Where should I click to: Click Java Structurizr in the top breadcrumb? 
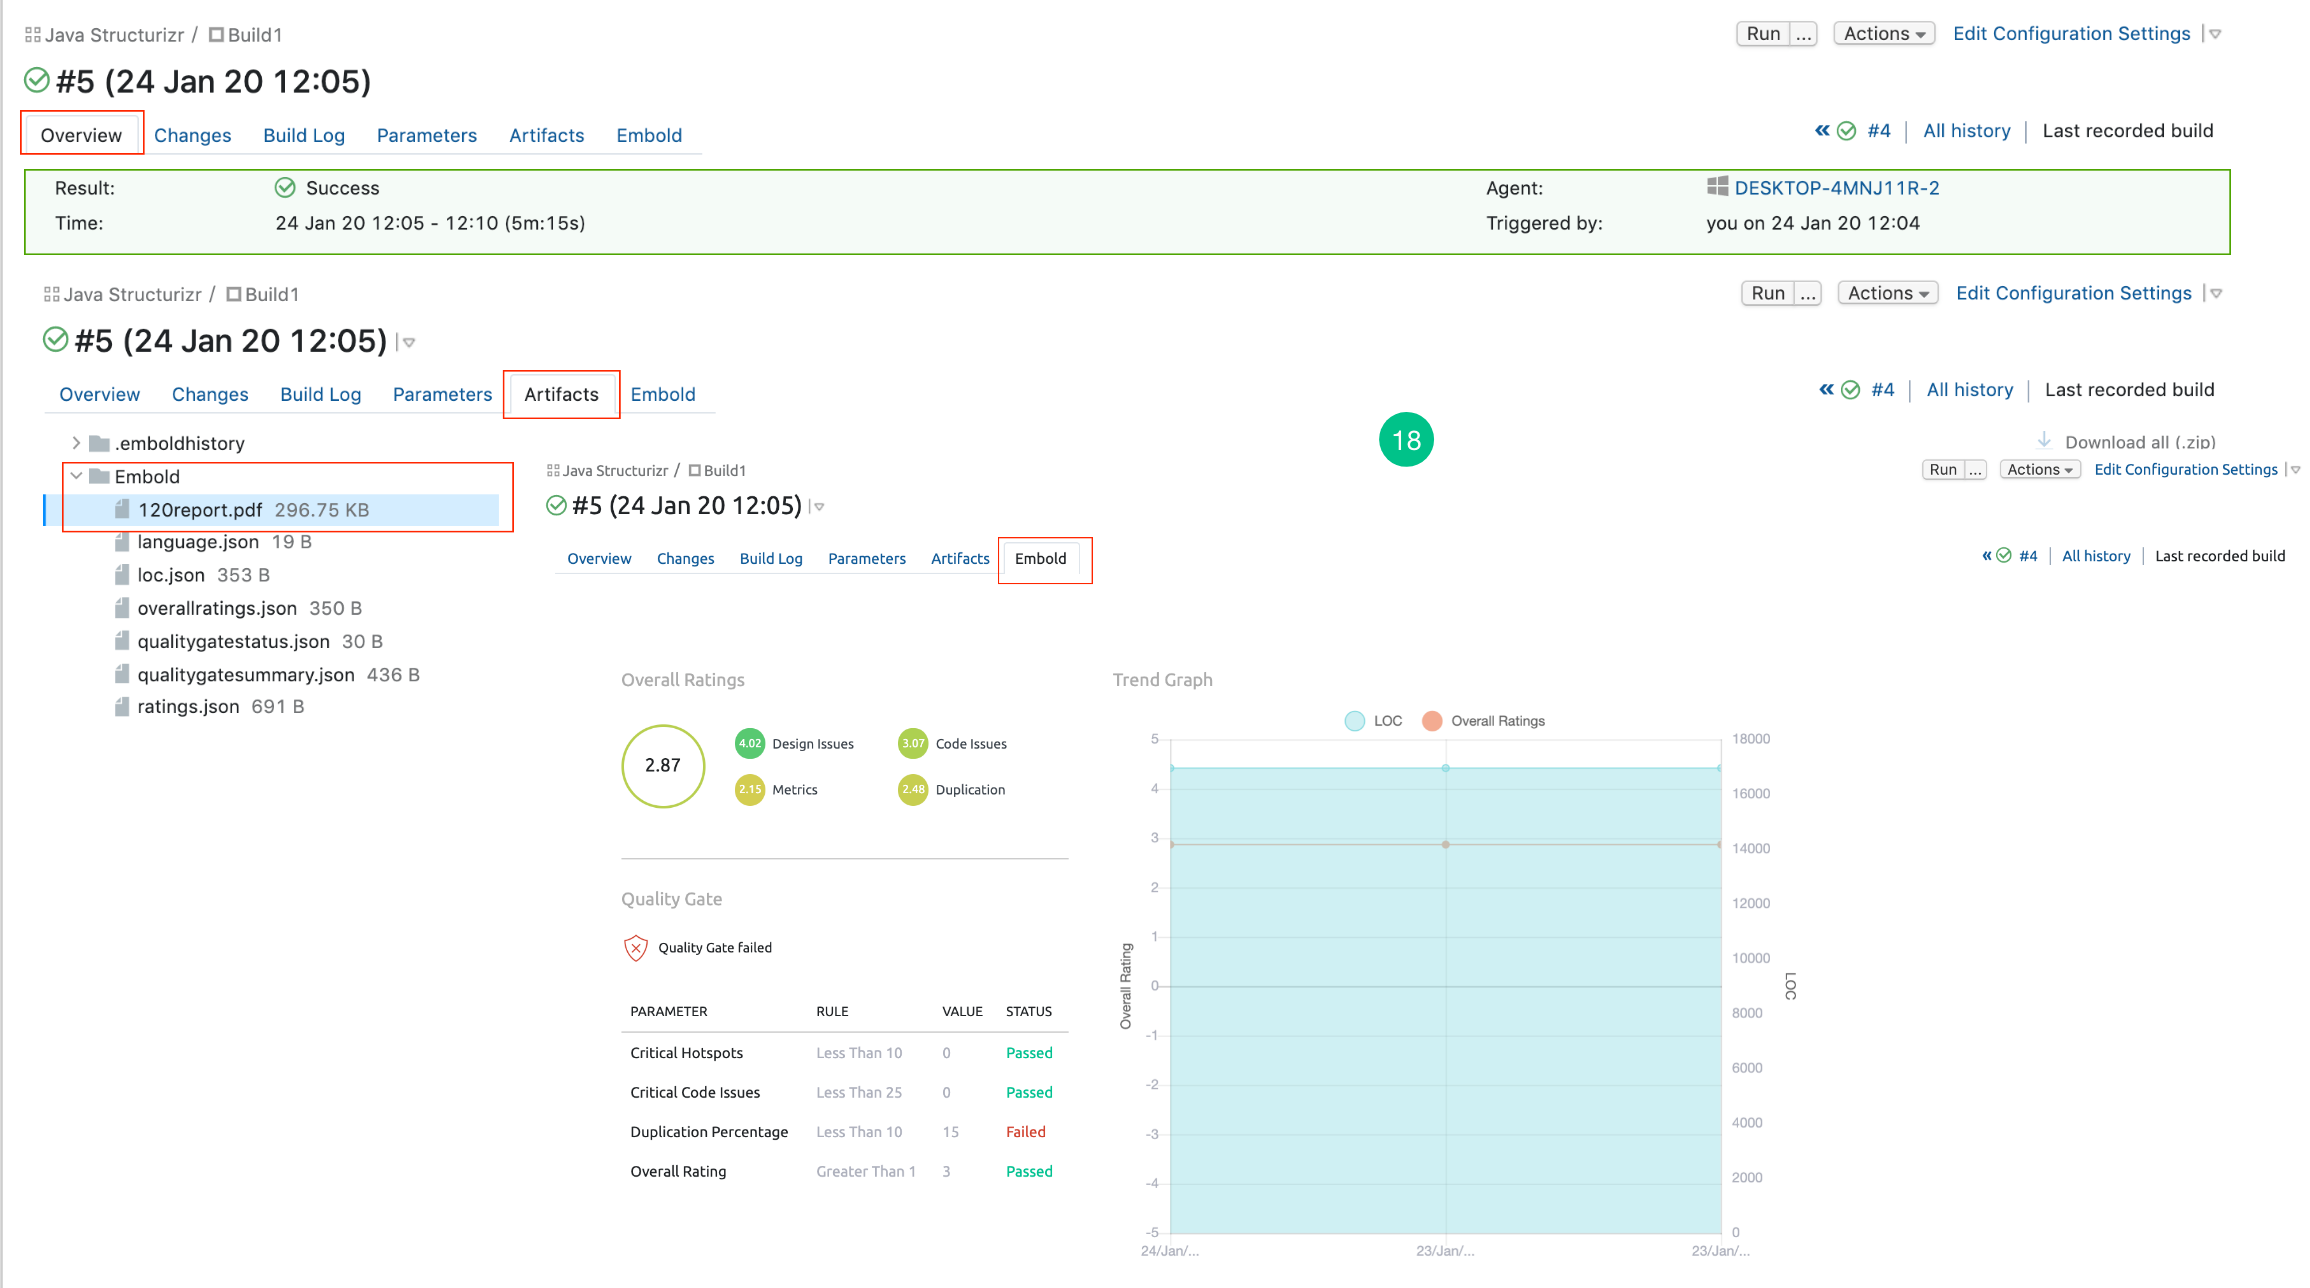coord(114,35)
